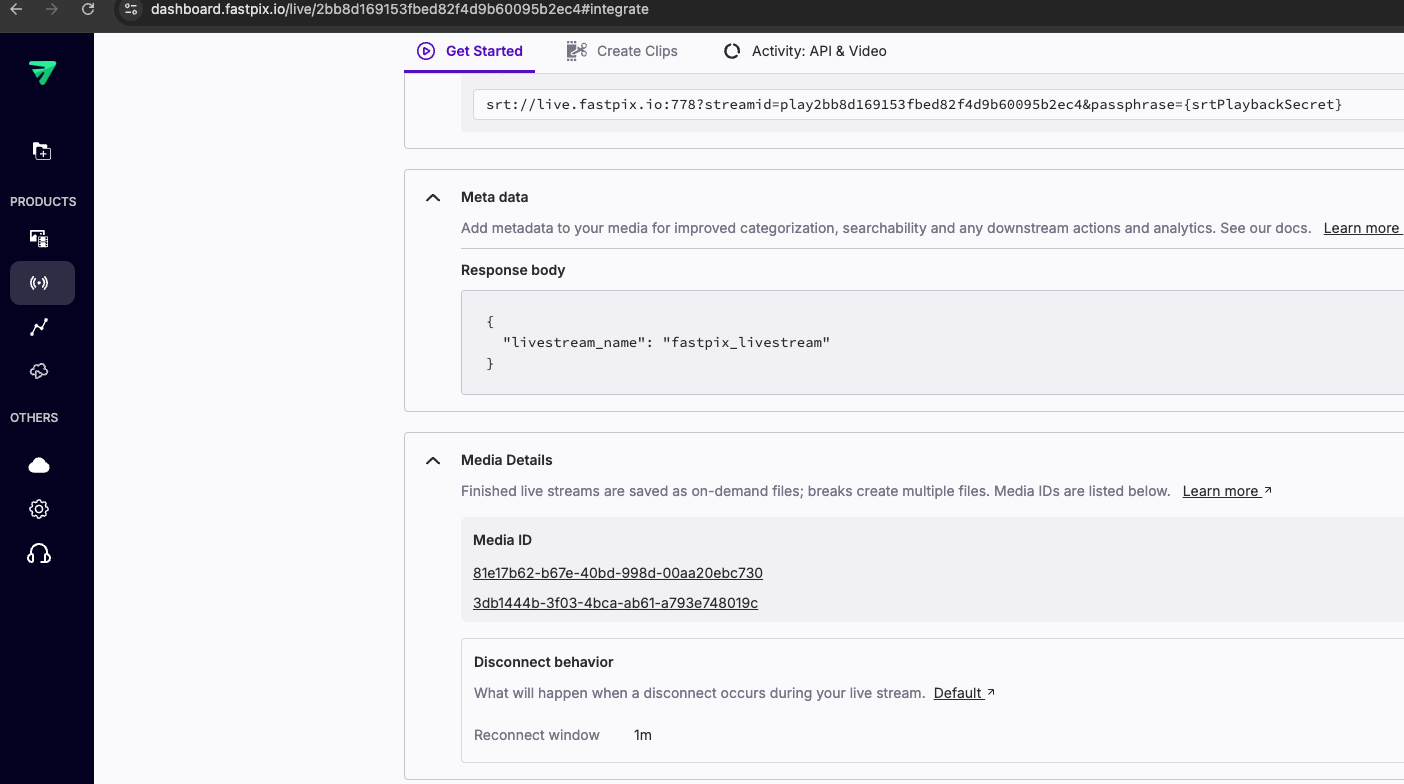1404x784 pixels.
Task: Switch to the Create Clips tab
Action: [x=621, y=51]
